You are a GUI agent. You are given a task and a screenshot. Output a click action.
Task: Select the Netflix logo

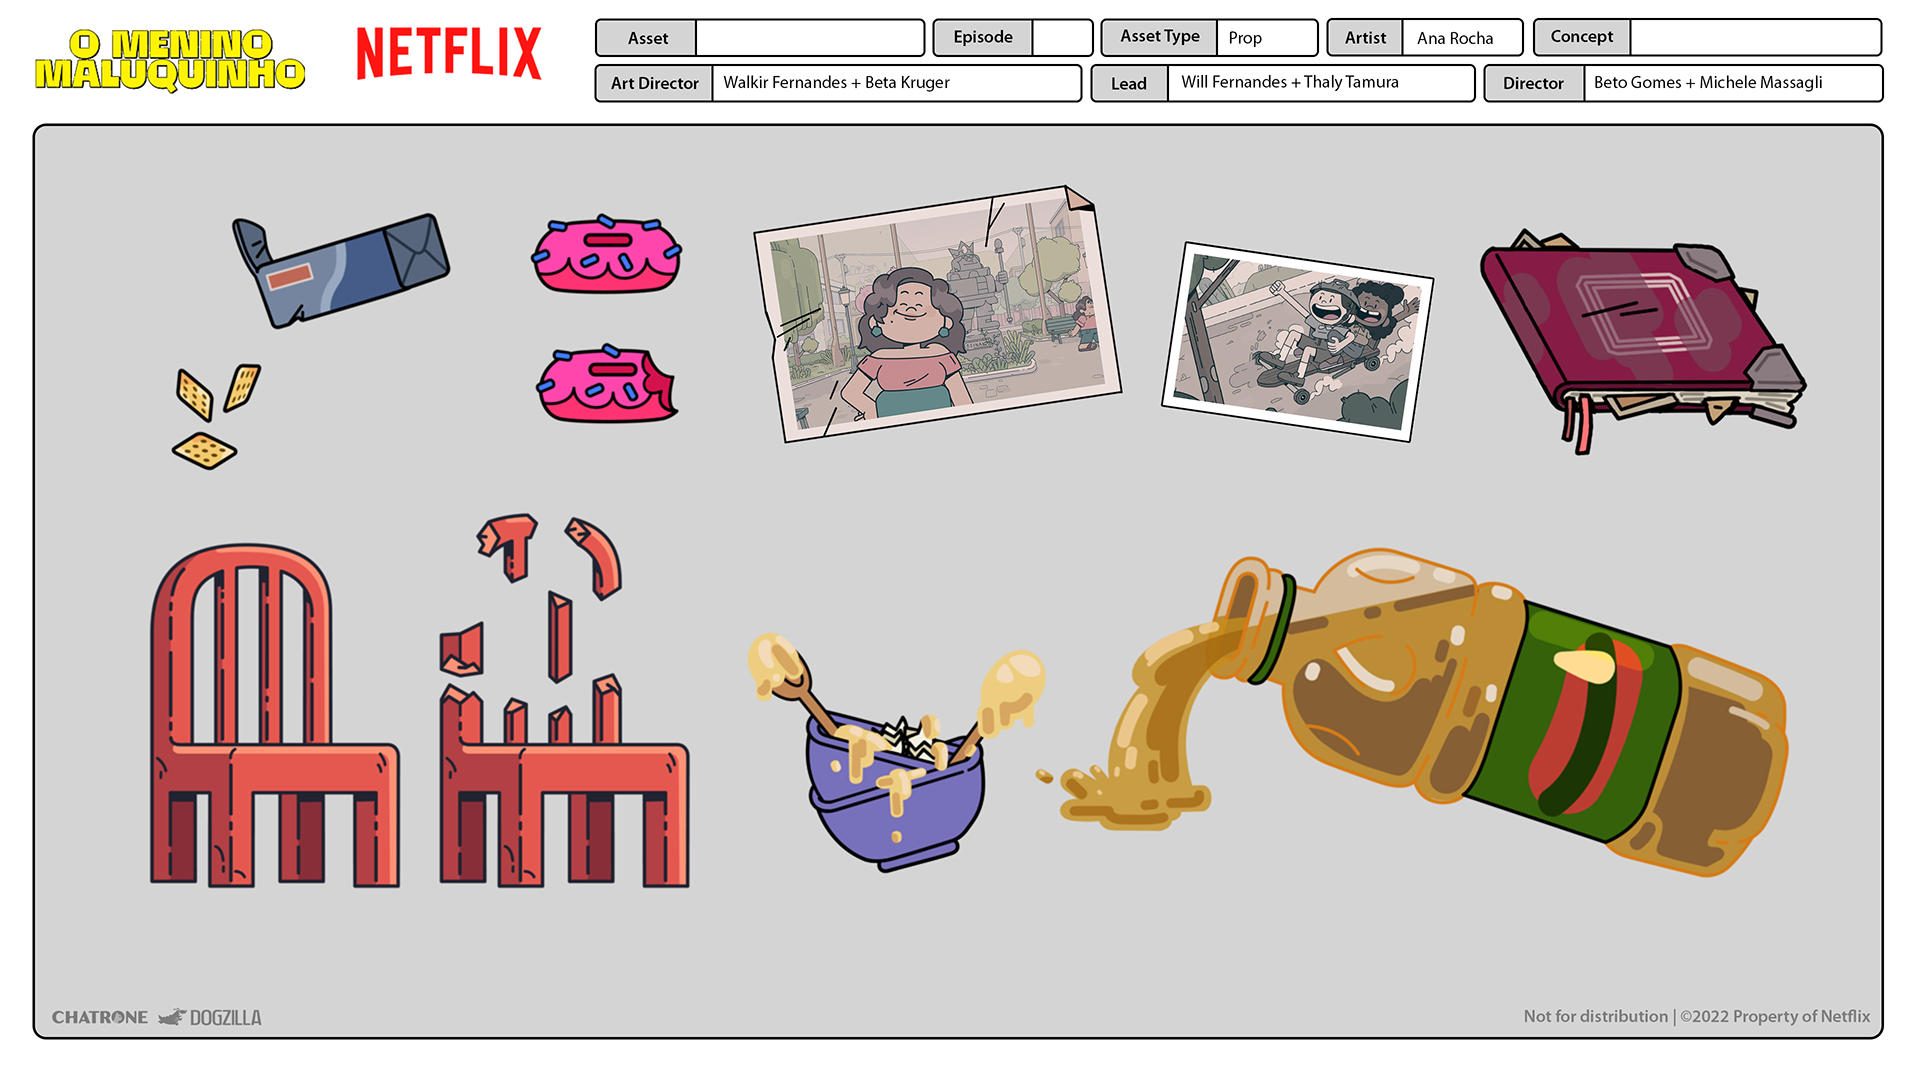click(449, 53)
